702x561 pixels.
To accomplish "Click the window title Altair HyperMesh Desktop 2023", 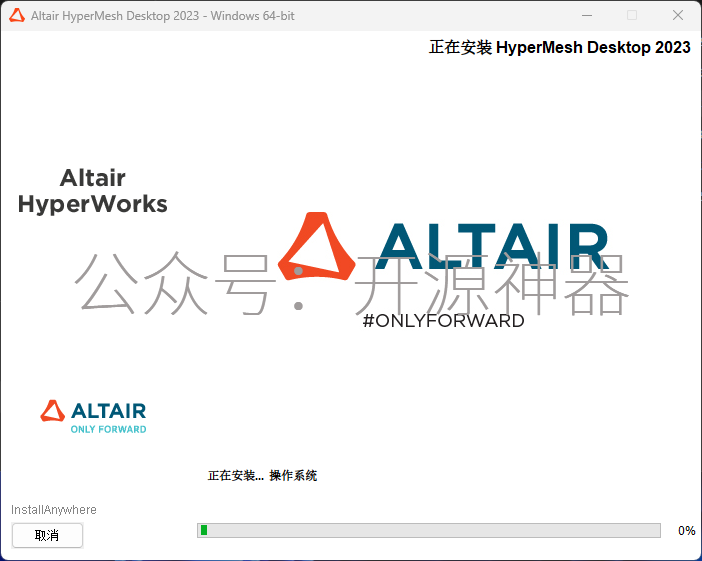I will pyautogui.click(x=163, y=16).
